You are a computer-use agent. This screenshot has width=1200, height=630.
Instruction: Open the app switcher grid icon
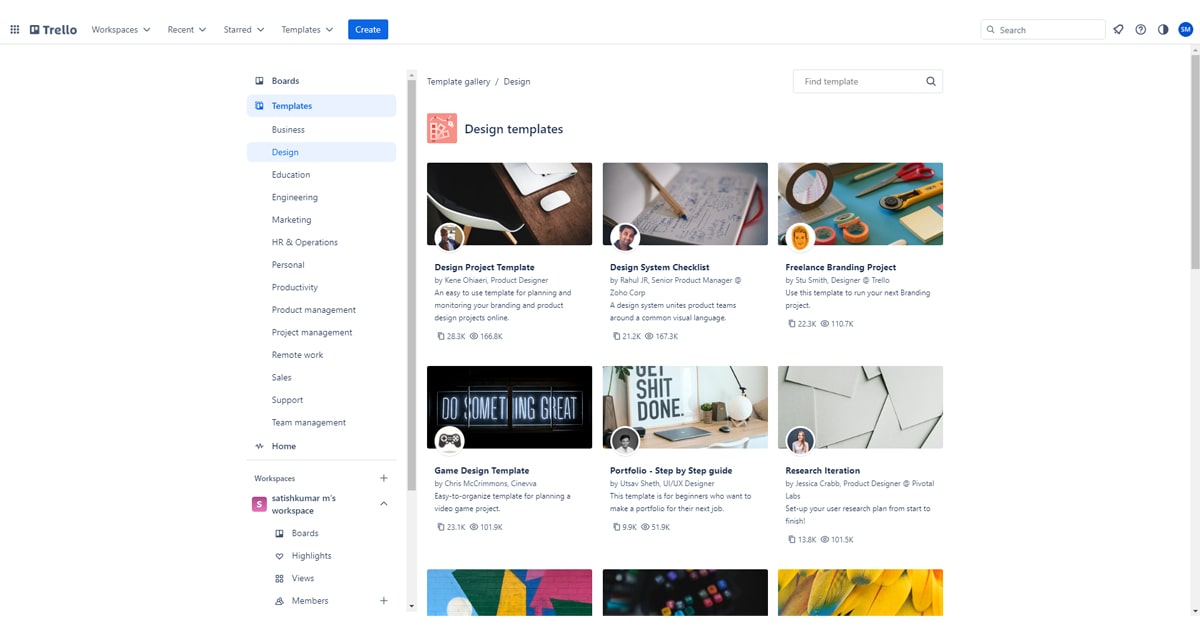point(15,30)
